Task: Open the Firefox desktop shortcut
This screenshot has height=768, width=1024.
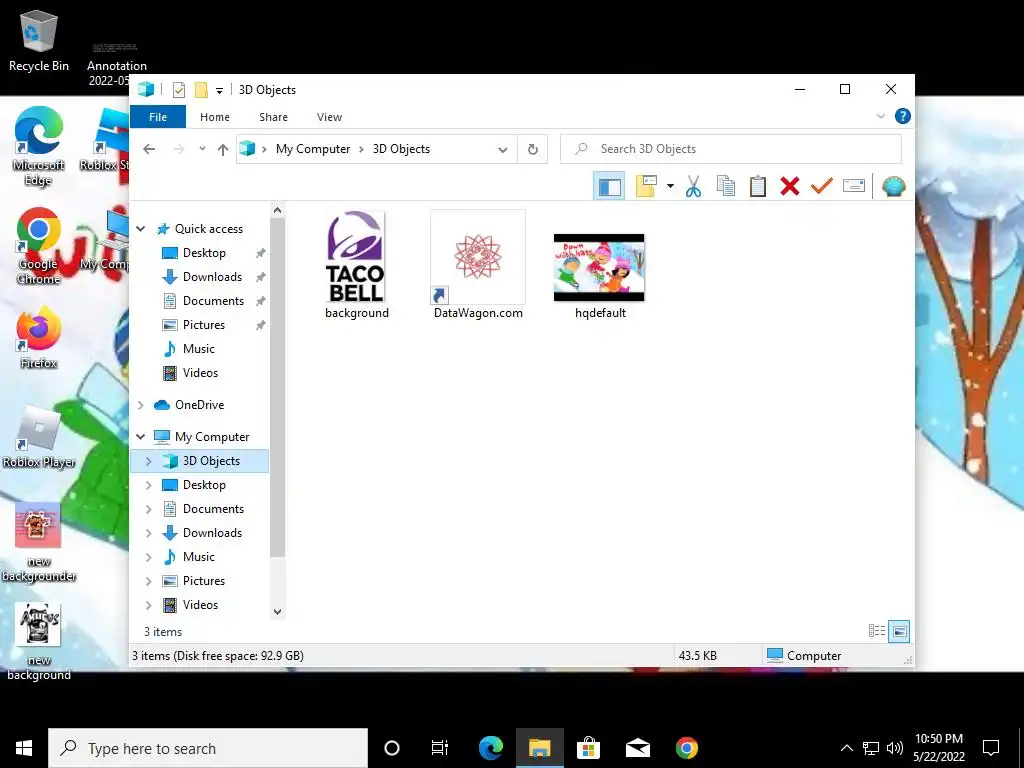Action: coord(39,338)
